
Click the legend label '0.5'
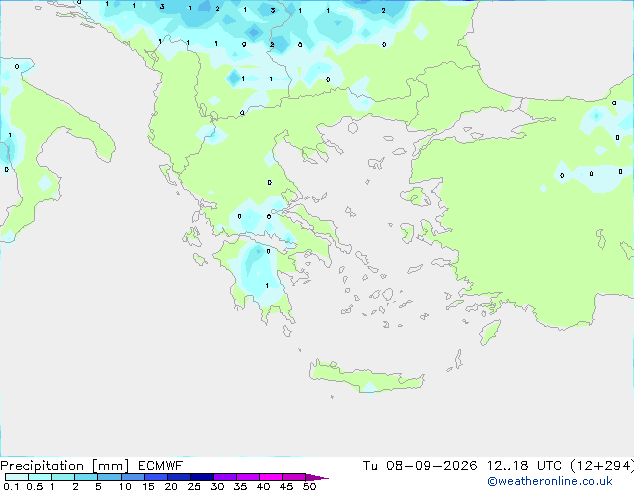35,486
